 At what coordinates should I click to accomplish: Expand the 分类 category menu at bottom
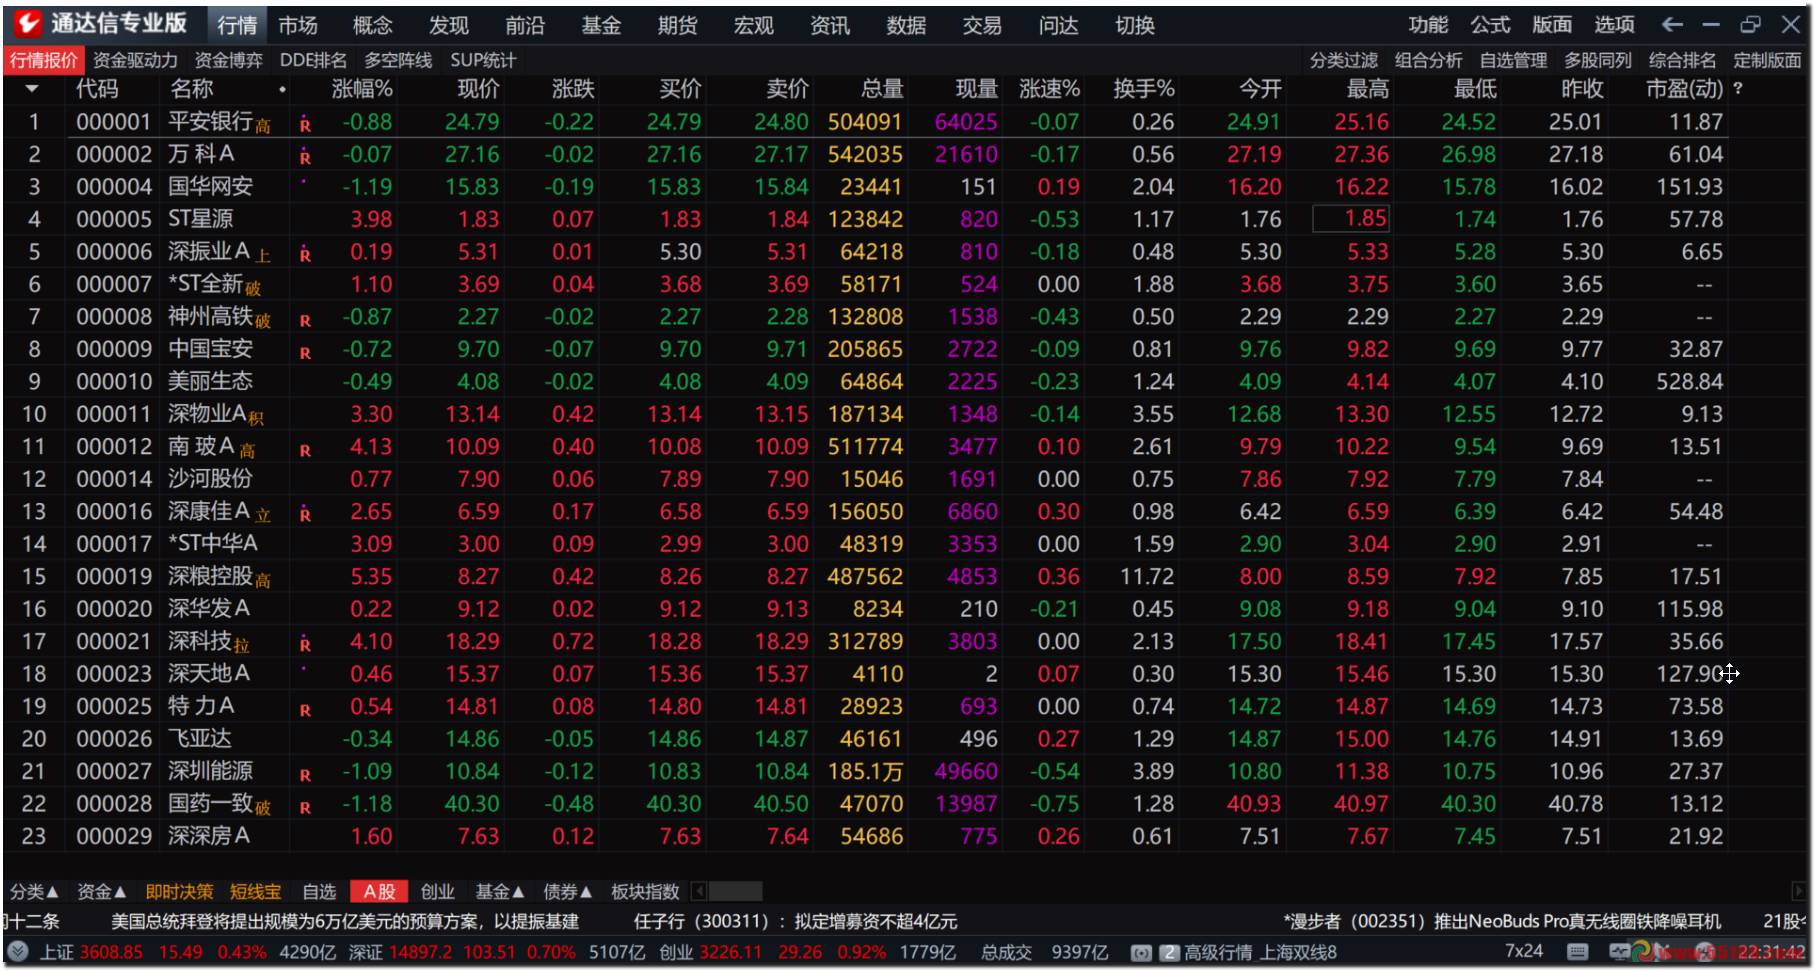click(x=34, y=891)
